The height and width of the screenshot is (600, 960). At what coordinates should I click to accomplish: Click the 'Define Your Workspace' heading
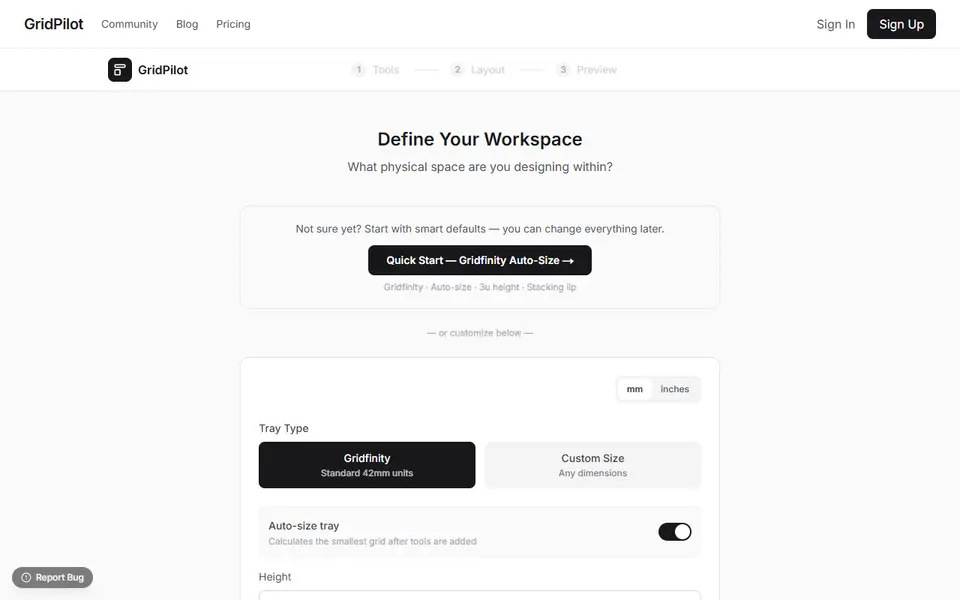tap(480, 139)
